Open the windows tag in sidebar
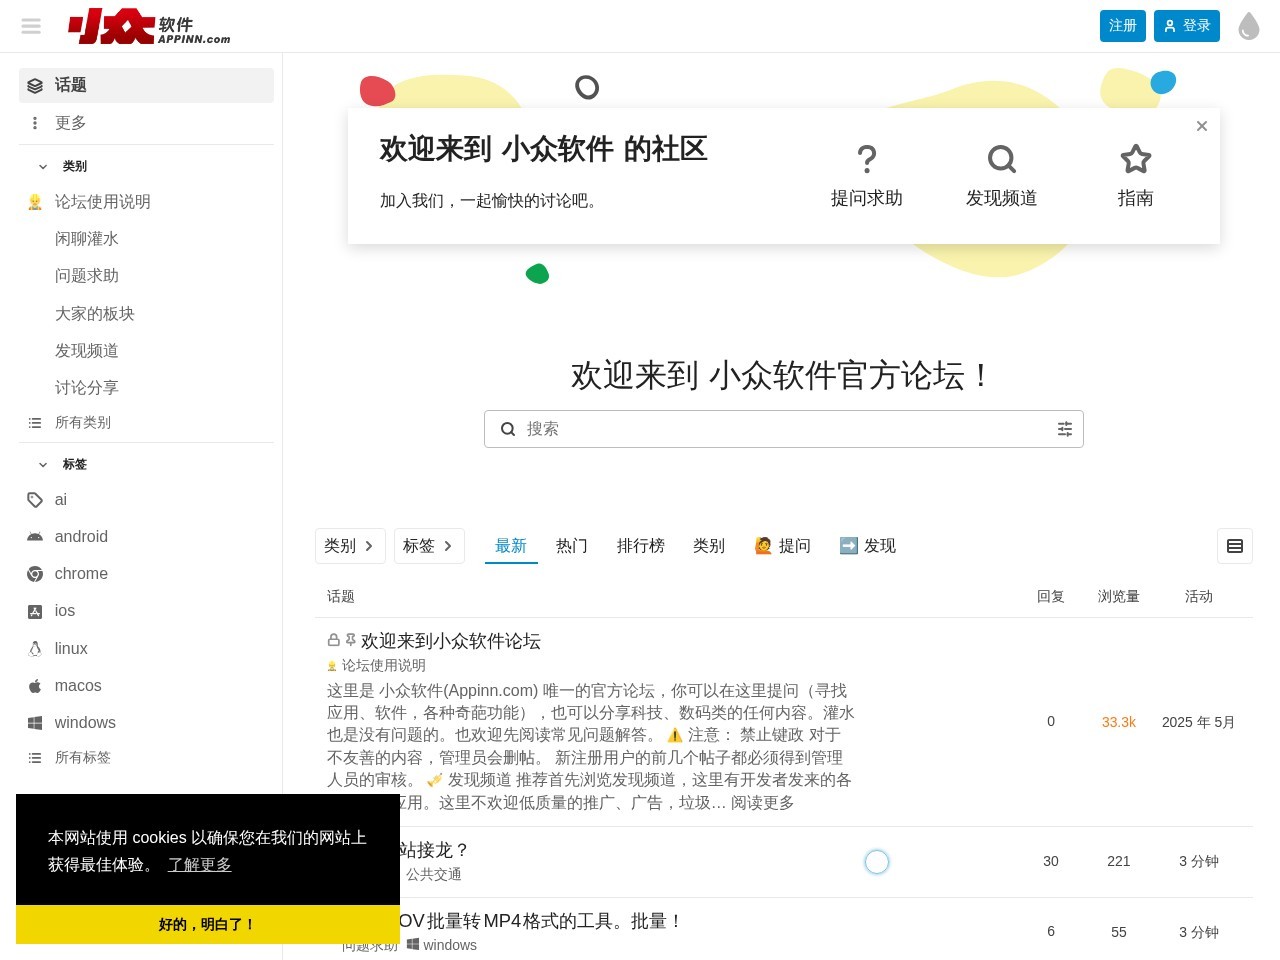This screenshot has width=1280, height=960. tap(146, 722)
